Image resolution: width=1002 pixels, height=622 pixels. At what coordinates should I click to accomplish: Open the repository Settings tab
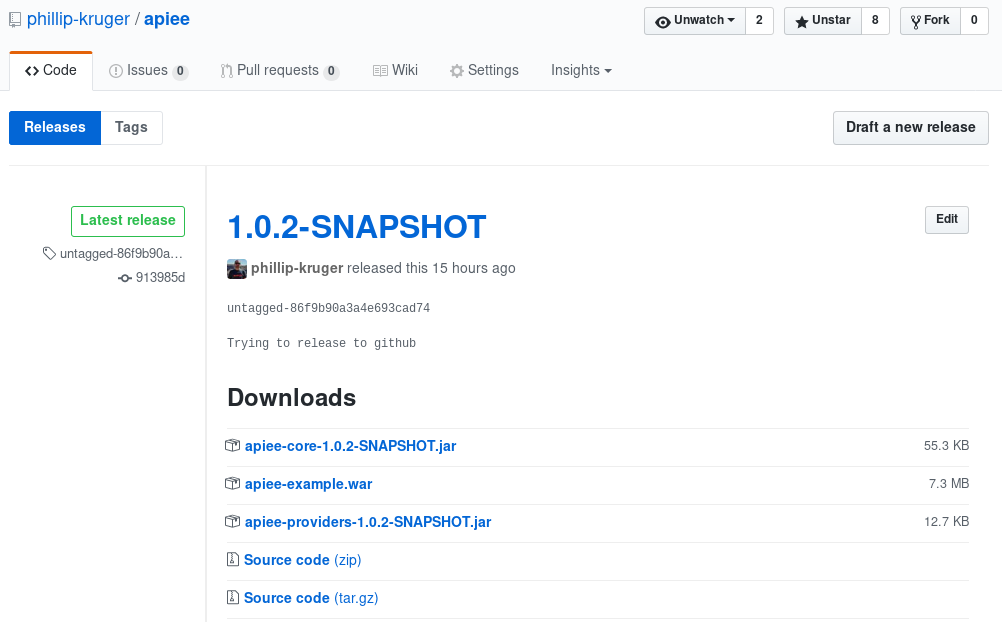(484, 70)
